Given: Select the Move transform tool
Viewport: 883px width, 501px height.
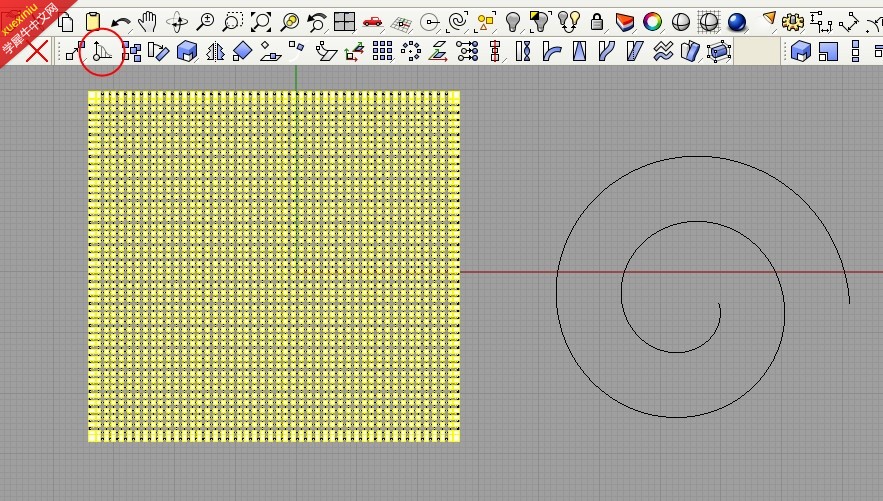Looking at the screenshot, I should 75,52.
